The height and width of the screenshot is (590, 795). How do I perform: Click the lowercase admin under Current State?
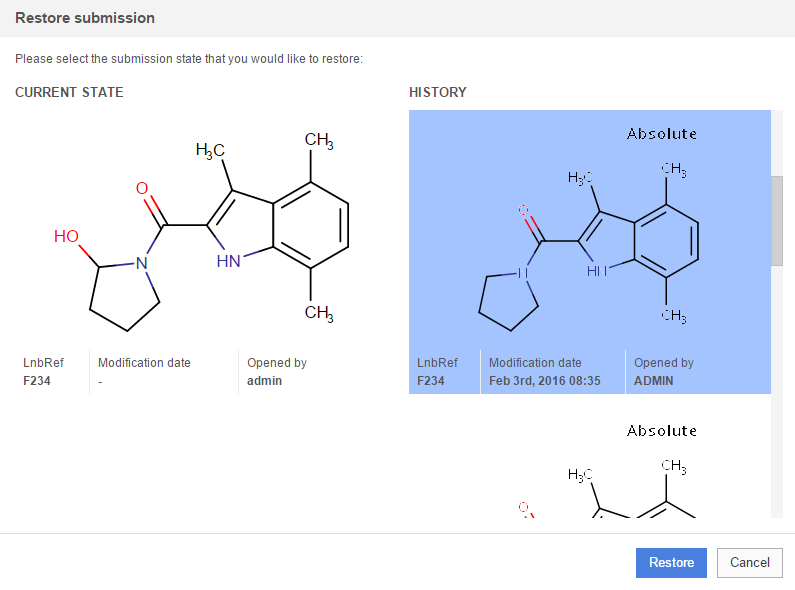[264, 380]
